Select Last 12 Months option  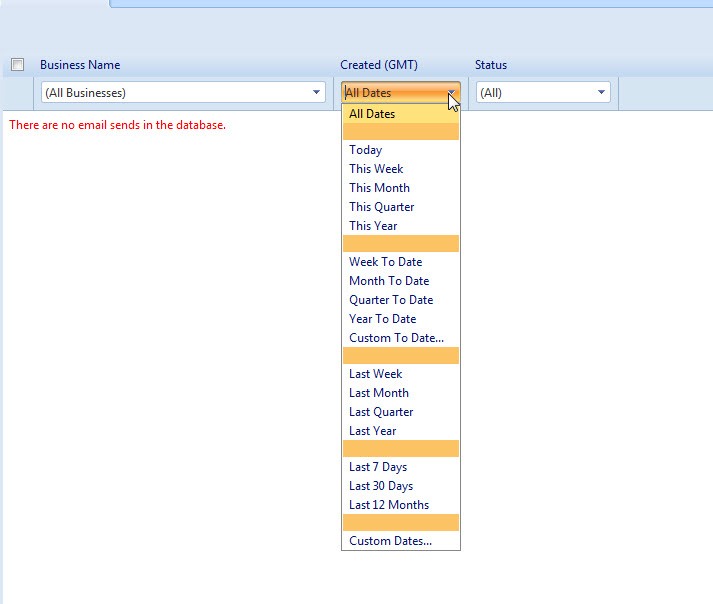(389, 505)
